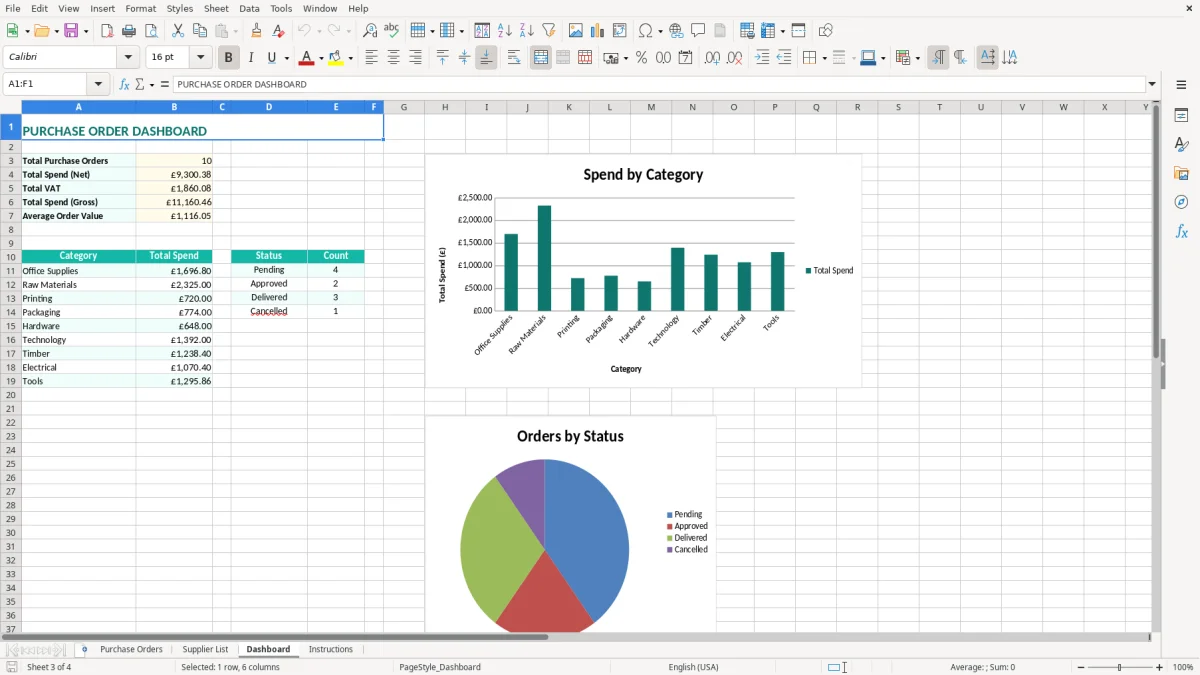The width and height of the screenshot is (1200, 675).
Task: Open Find & Replace icon
Action: pos(370,31)
